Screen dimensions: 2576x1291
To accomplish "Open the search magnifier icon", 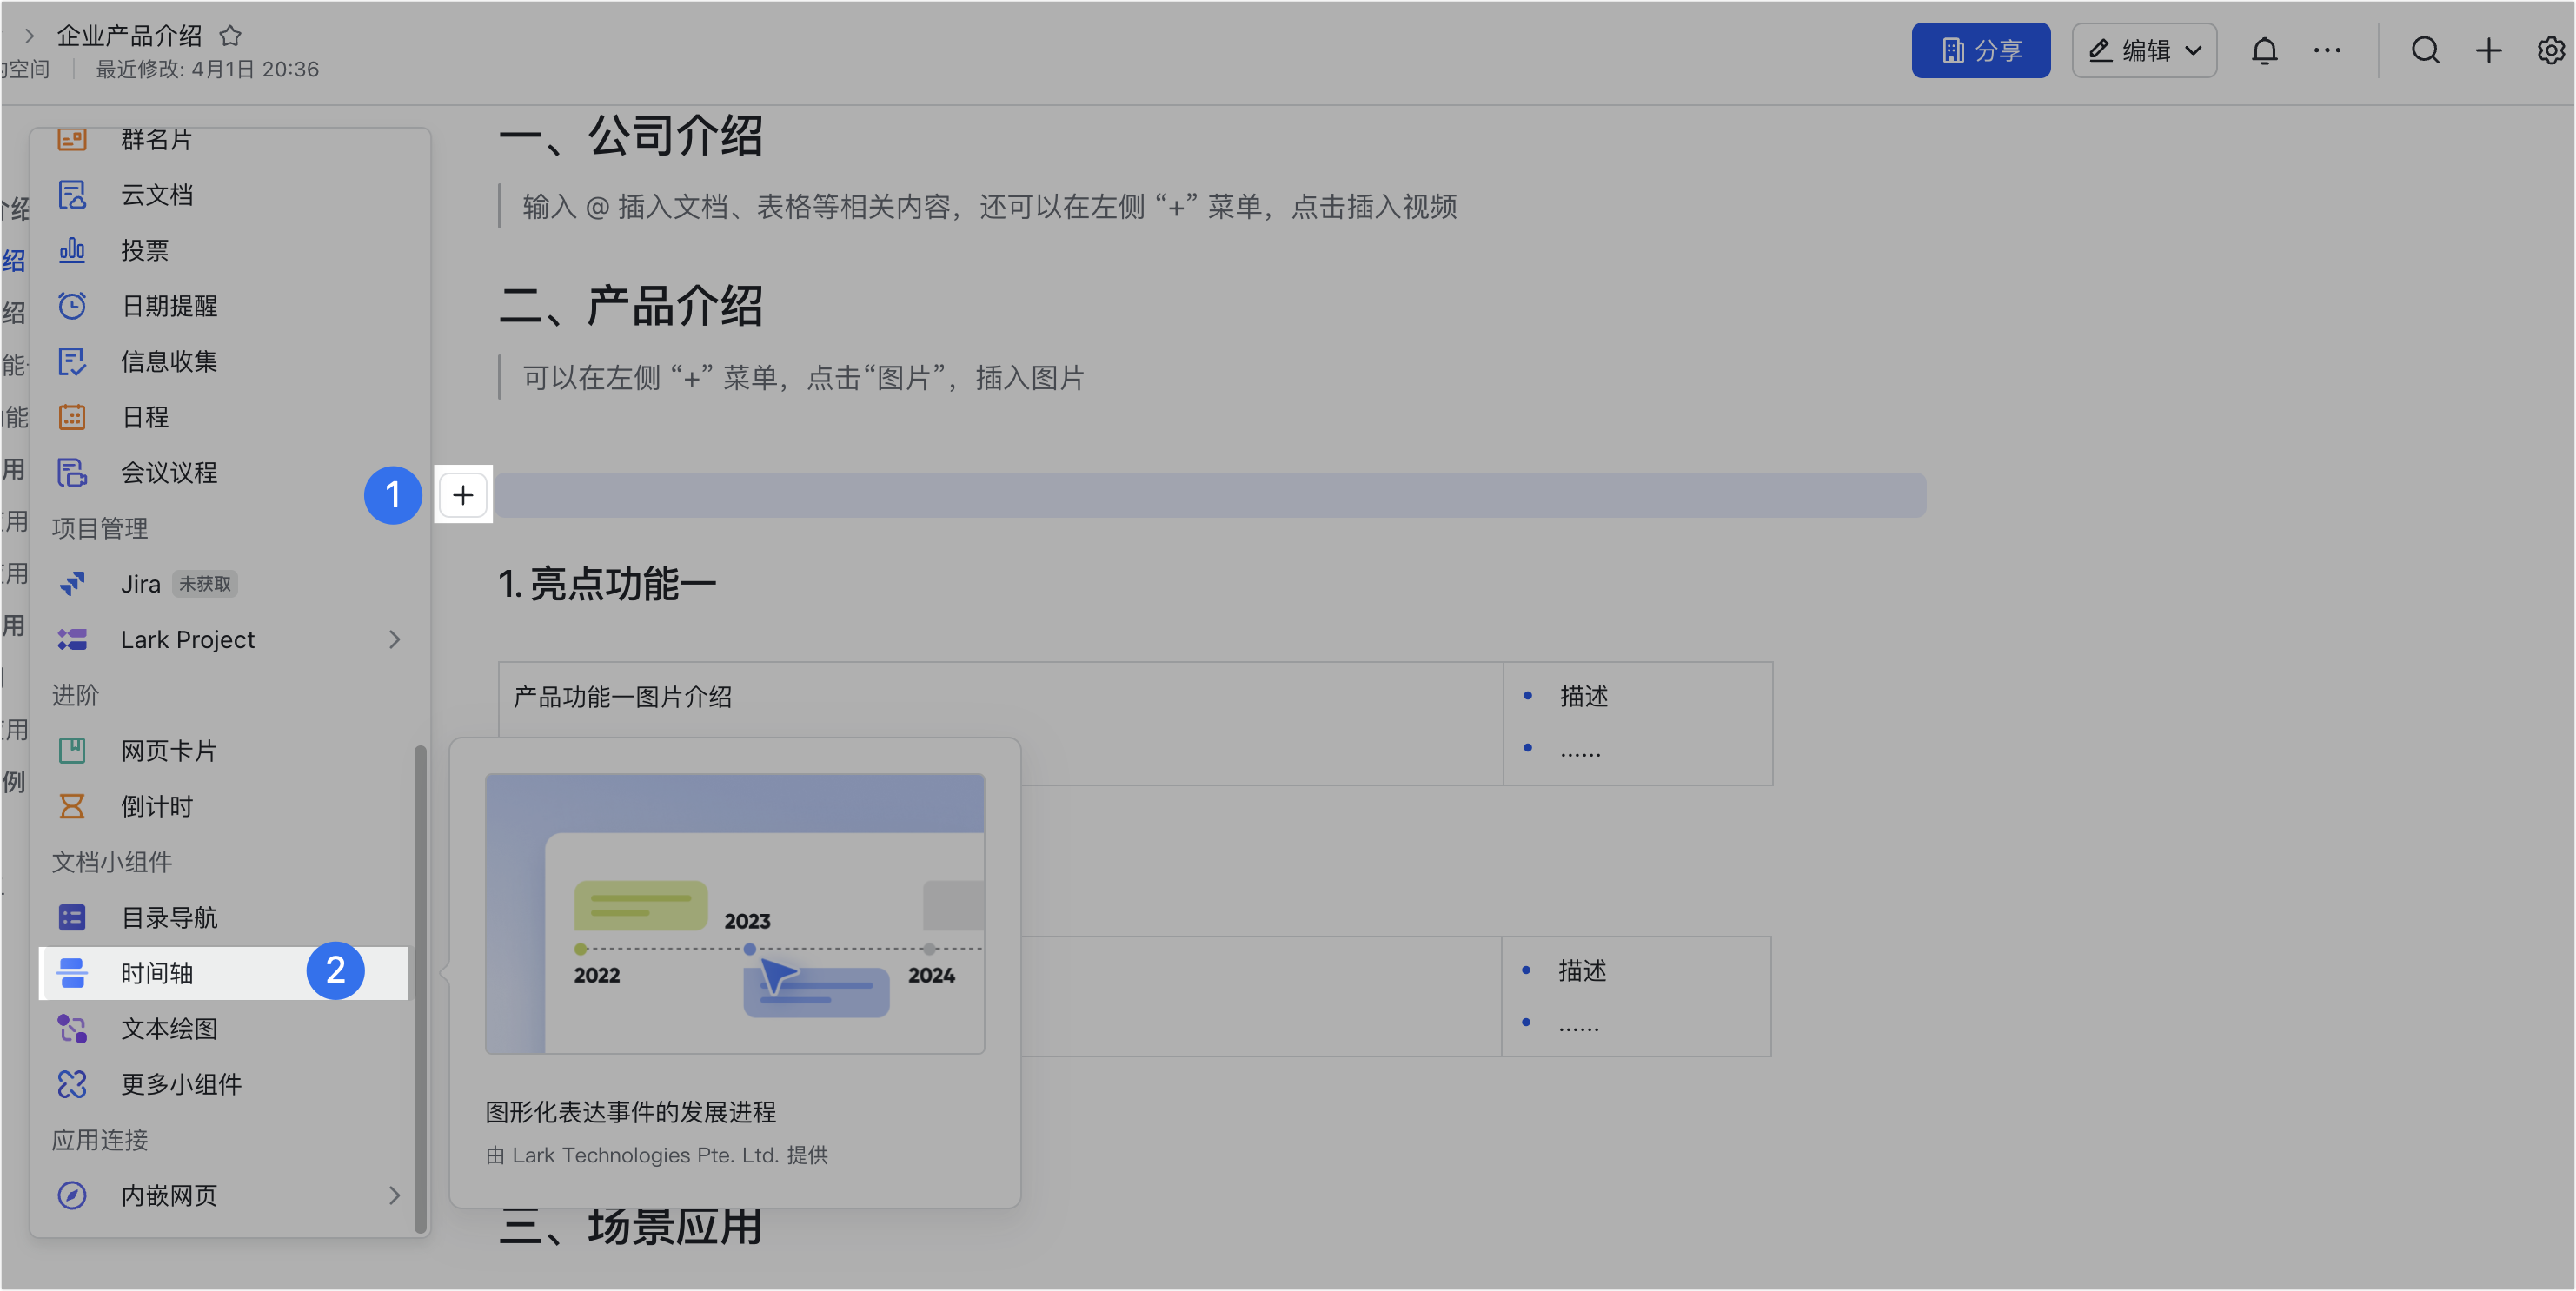I will 2425,50.
